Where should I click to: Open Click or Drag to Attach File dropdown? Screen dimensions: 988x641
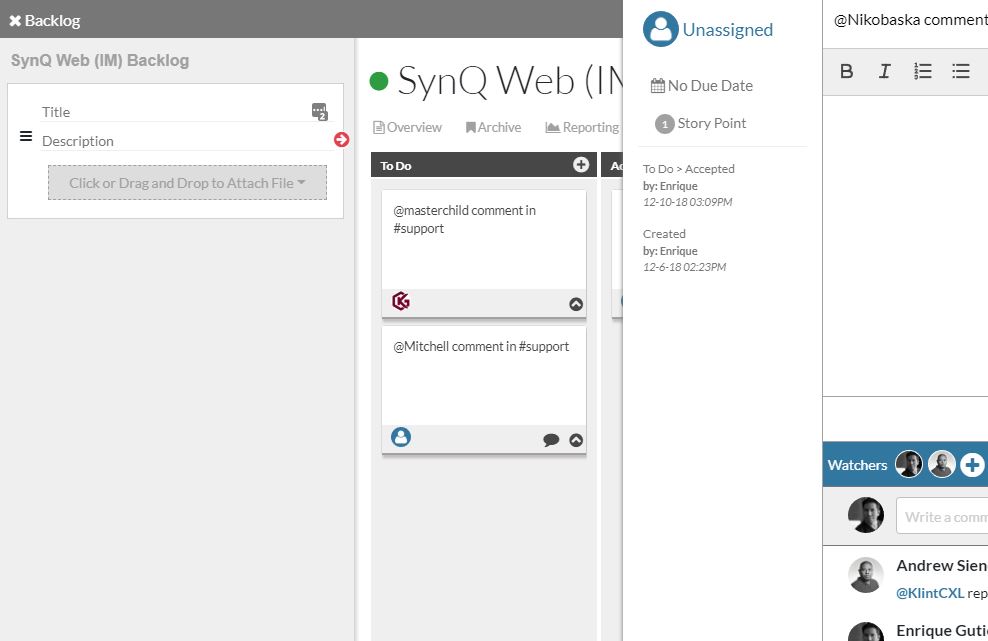[x=187, y=183]
